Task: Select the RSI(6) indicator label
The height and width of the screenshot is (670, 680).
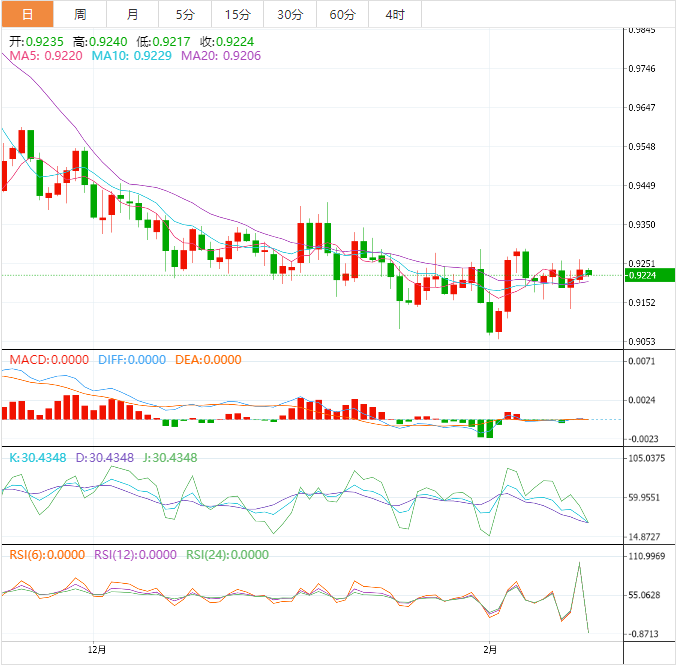Action: click(47, 554)
